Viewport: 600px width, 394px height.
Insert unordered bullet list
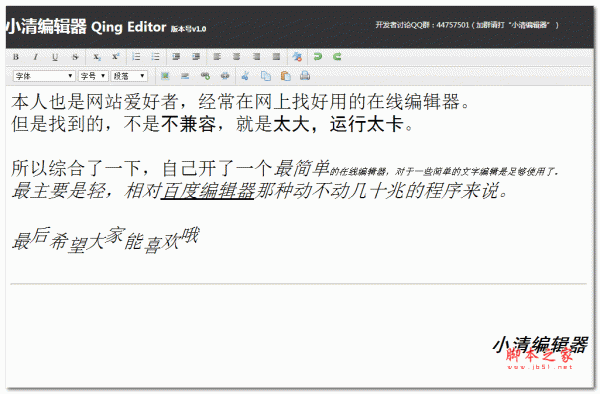[155, 57]
